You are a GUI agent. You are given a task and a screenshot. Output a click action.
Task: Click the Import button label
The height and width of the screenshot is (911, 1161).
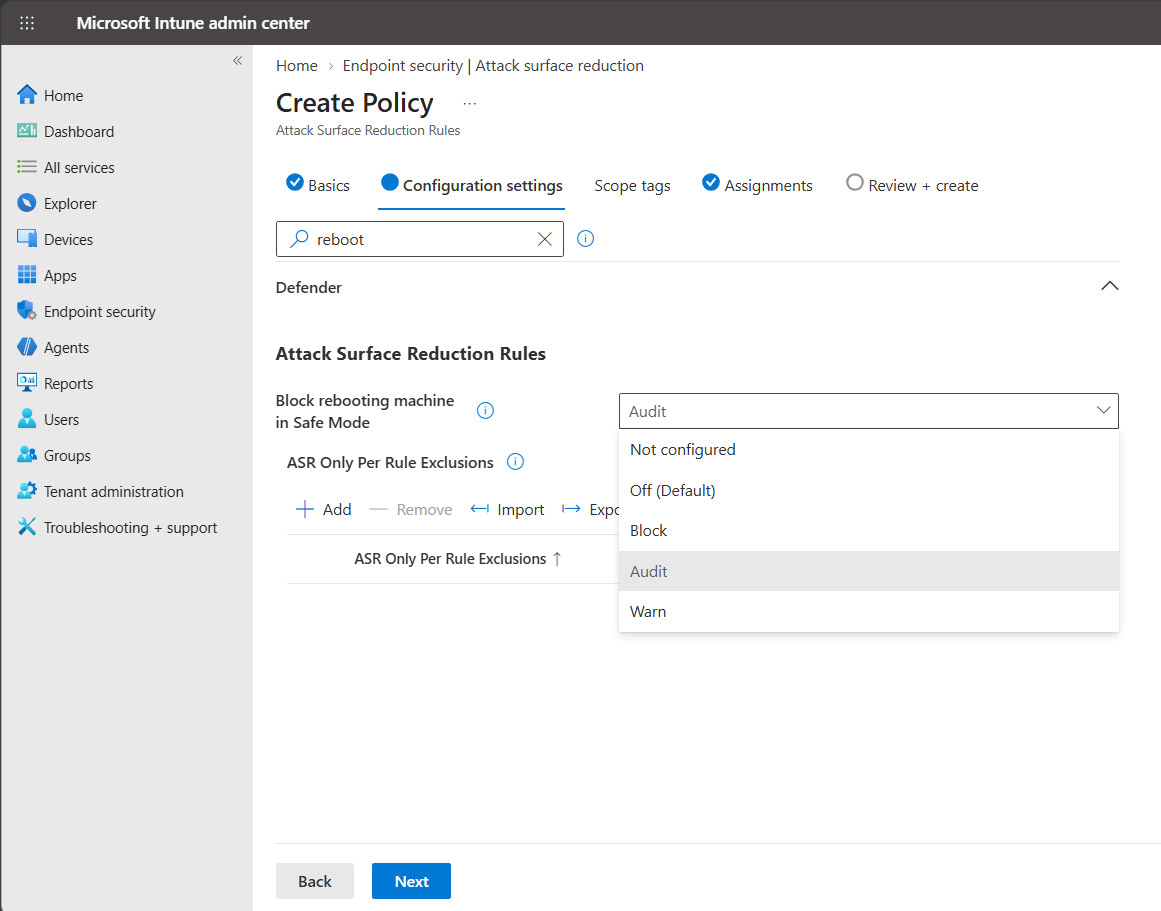(521, 510)
